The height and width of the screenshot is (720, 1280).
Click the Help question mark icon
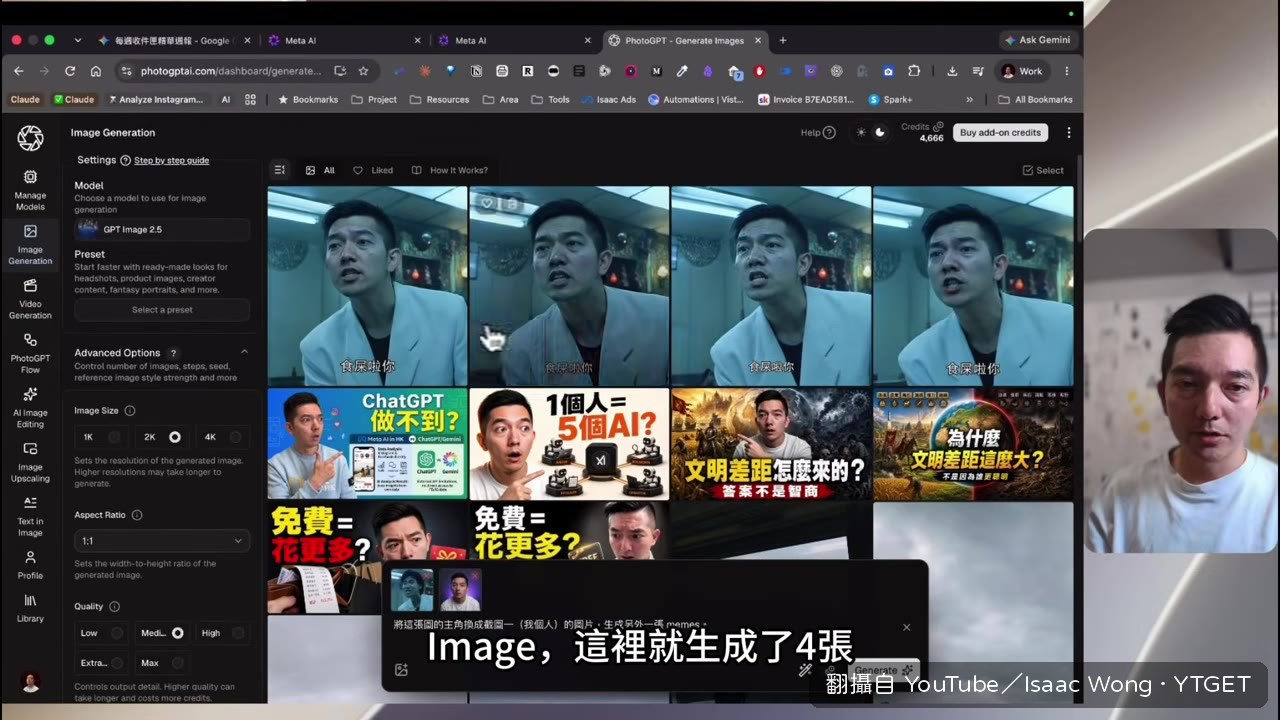click(829, 132)
